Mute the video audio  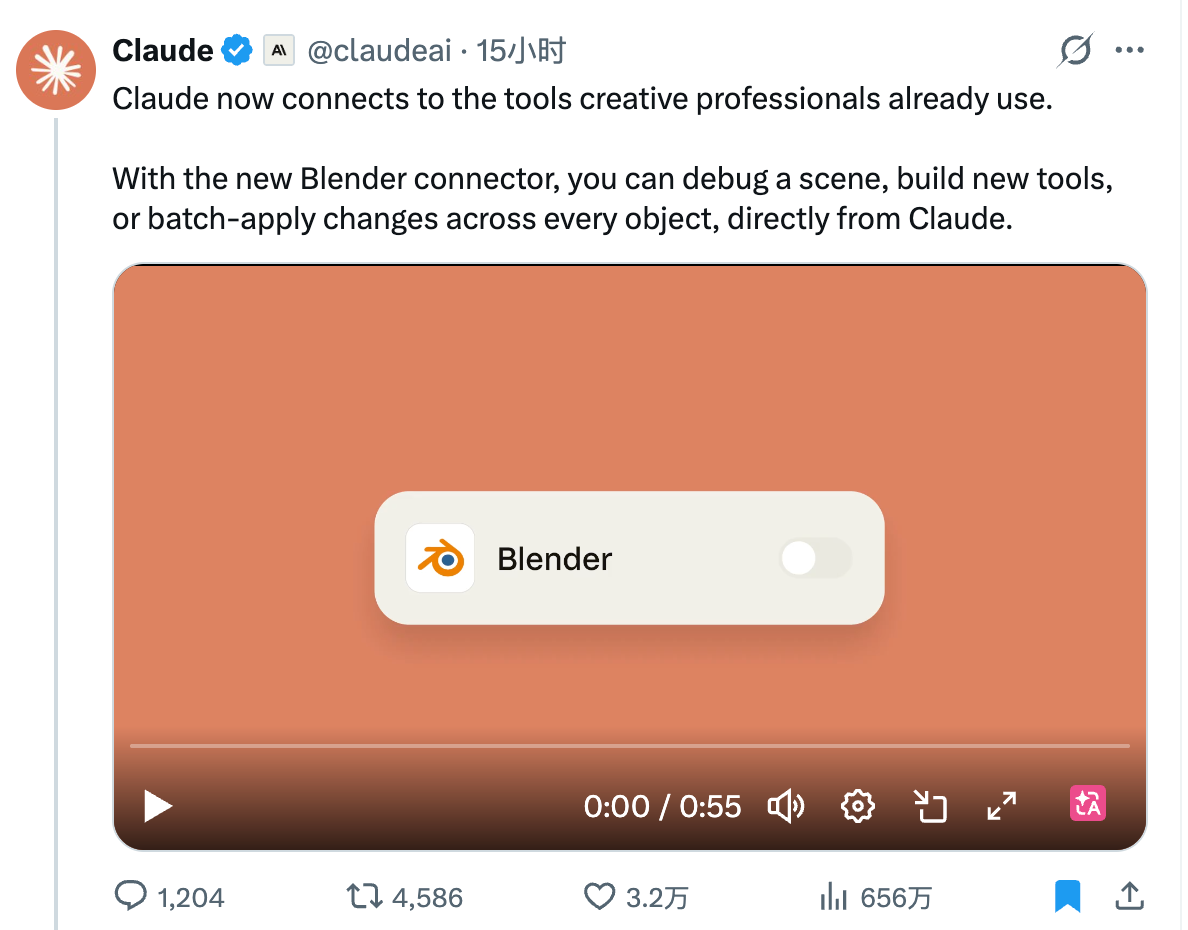point(786,806)
